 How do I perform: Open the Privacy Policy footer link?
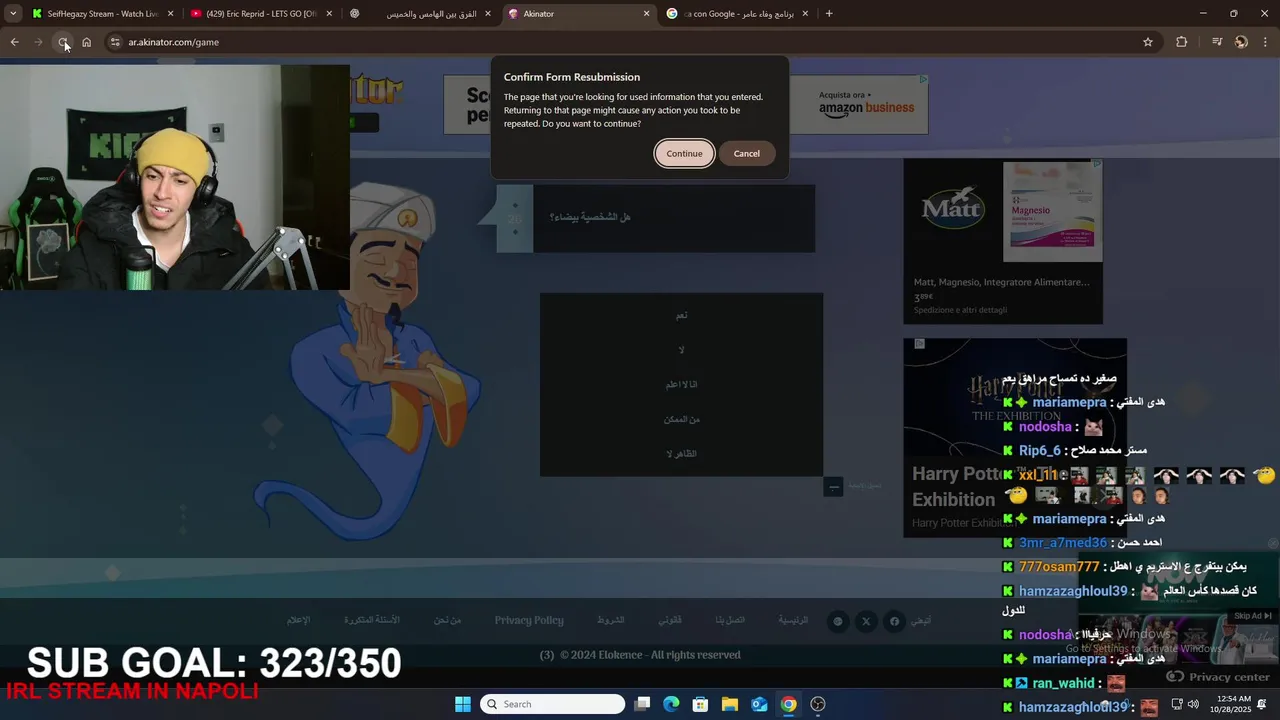point(529,620)
